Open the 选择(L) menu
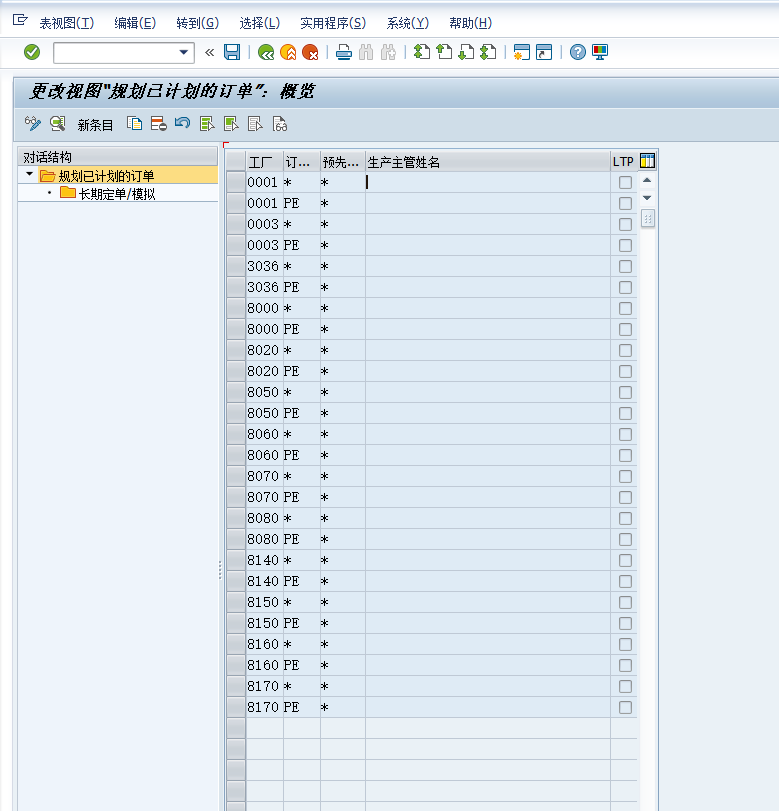 click(260, 23)
